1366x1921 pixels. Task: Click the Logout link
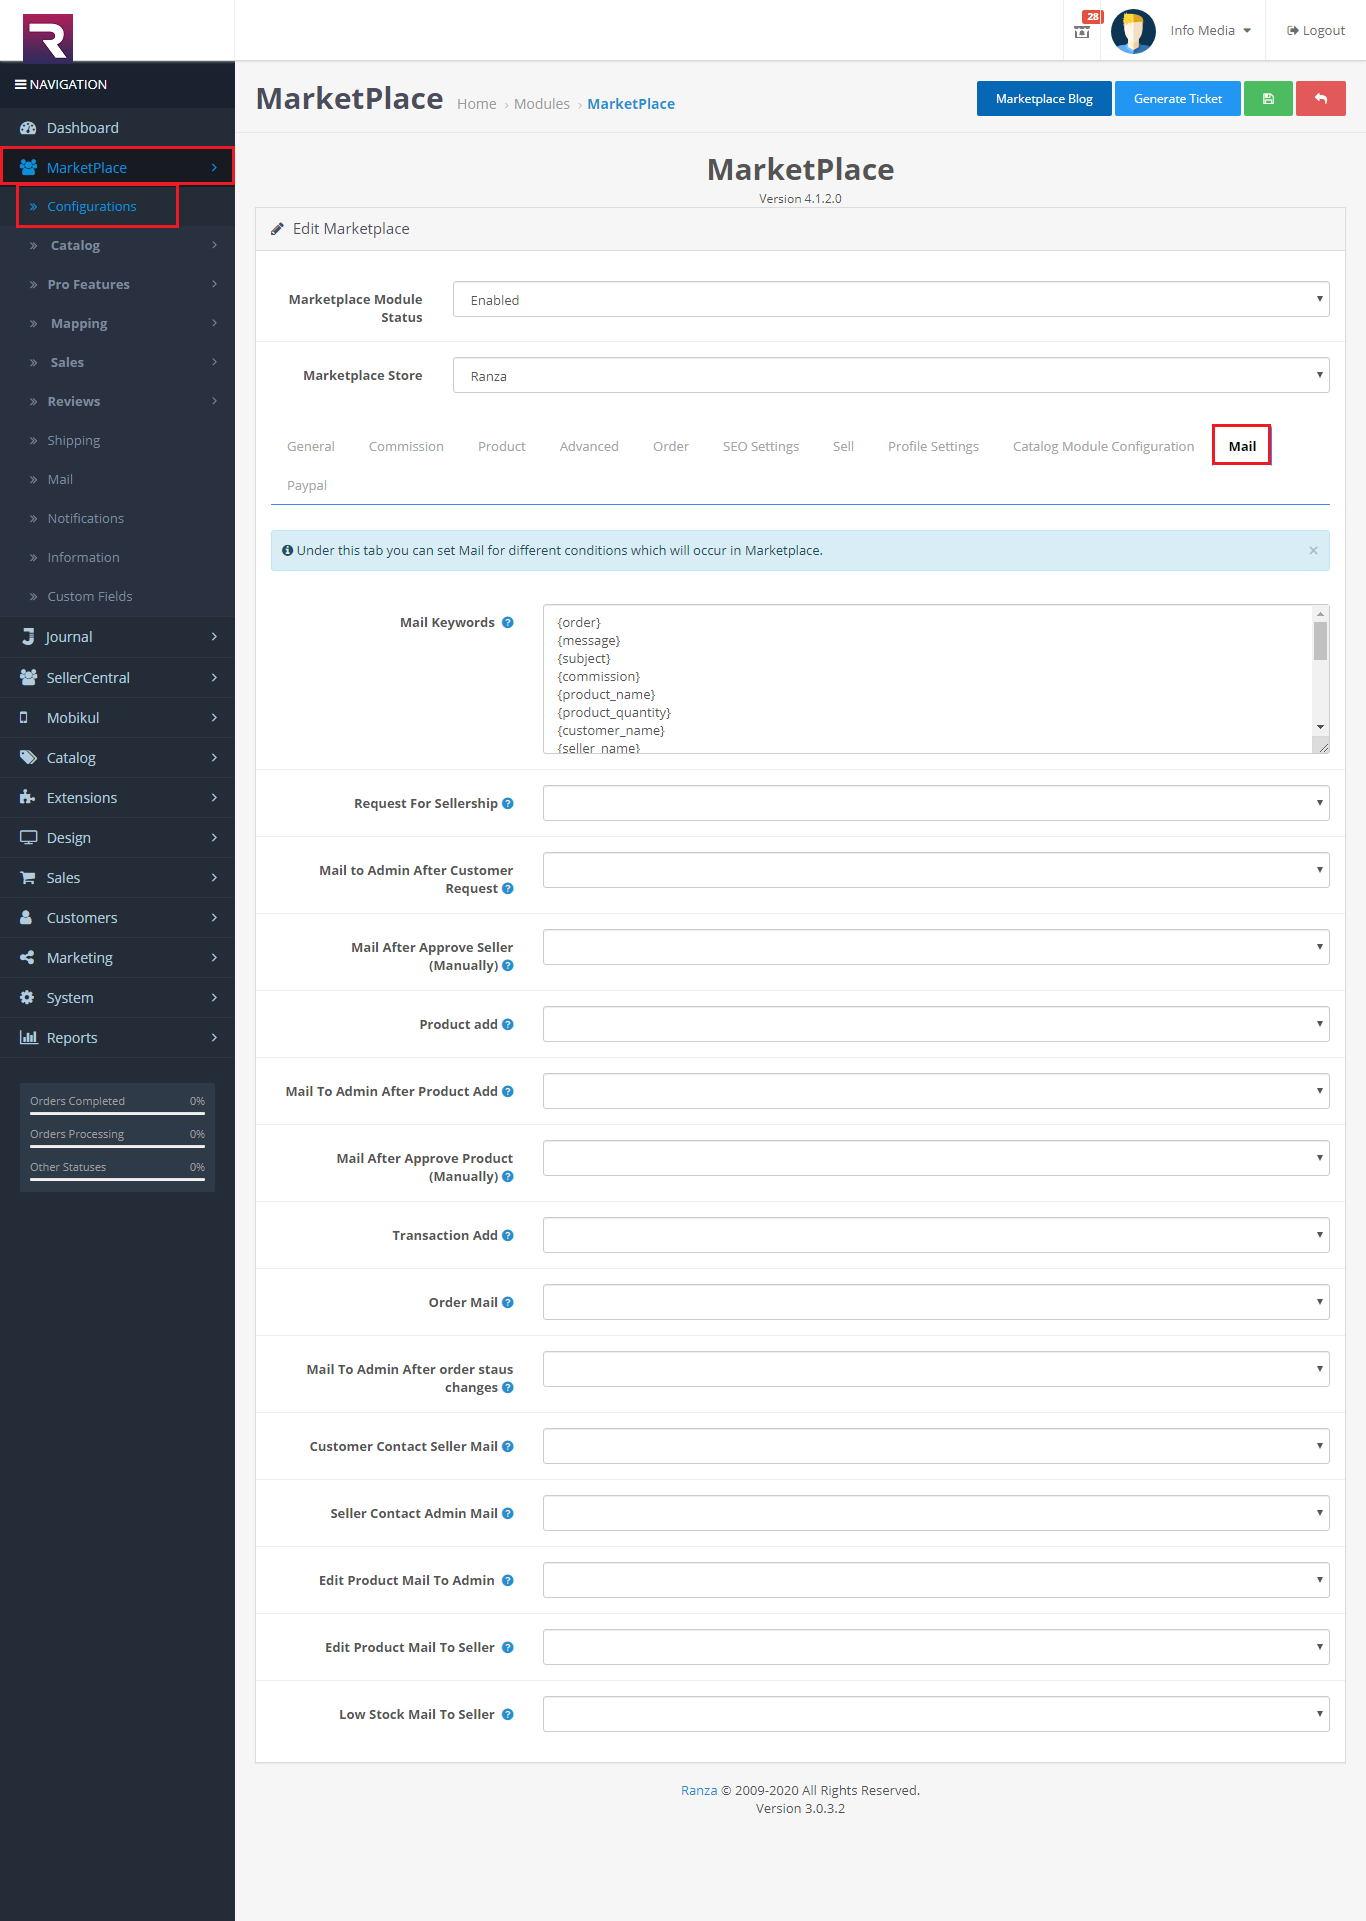tap(1316, 31)
